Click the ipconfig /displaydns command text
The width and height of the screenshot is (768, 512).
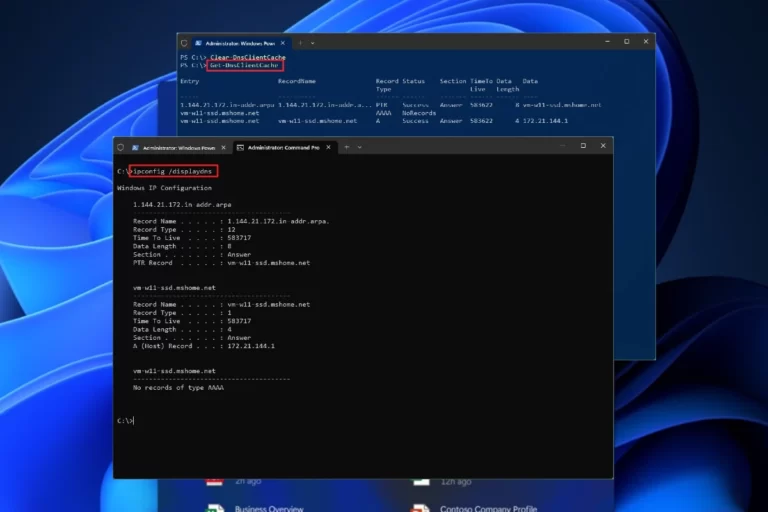172,171
